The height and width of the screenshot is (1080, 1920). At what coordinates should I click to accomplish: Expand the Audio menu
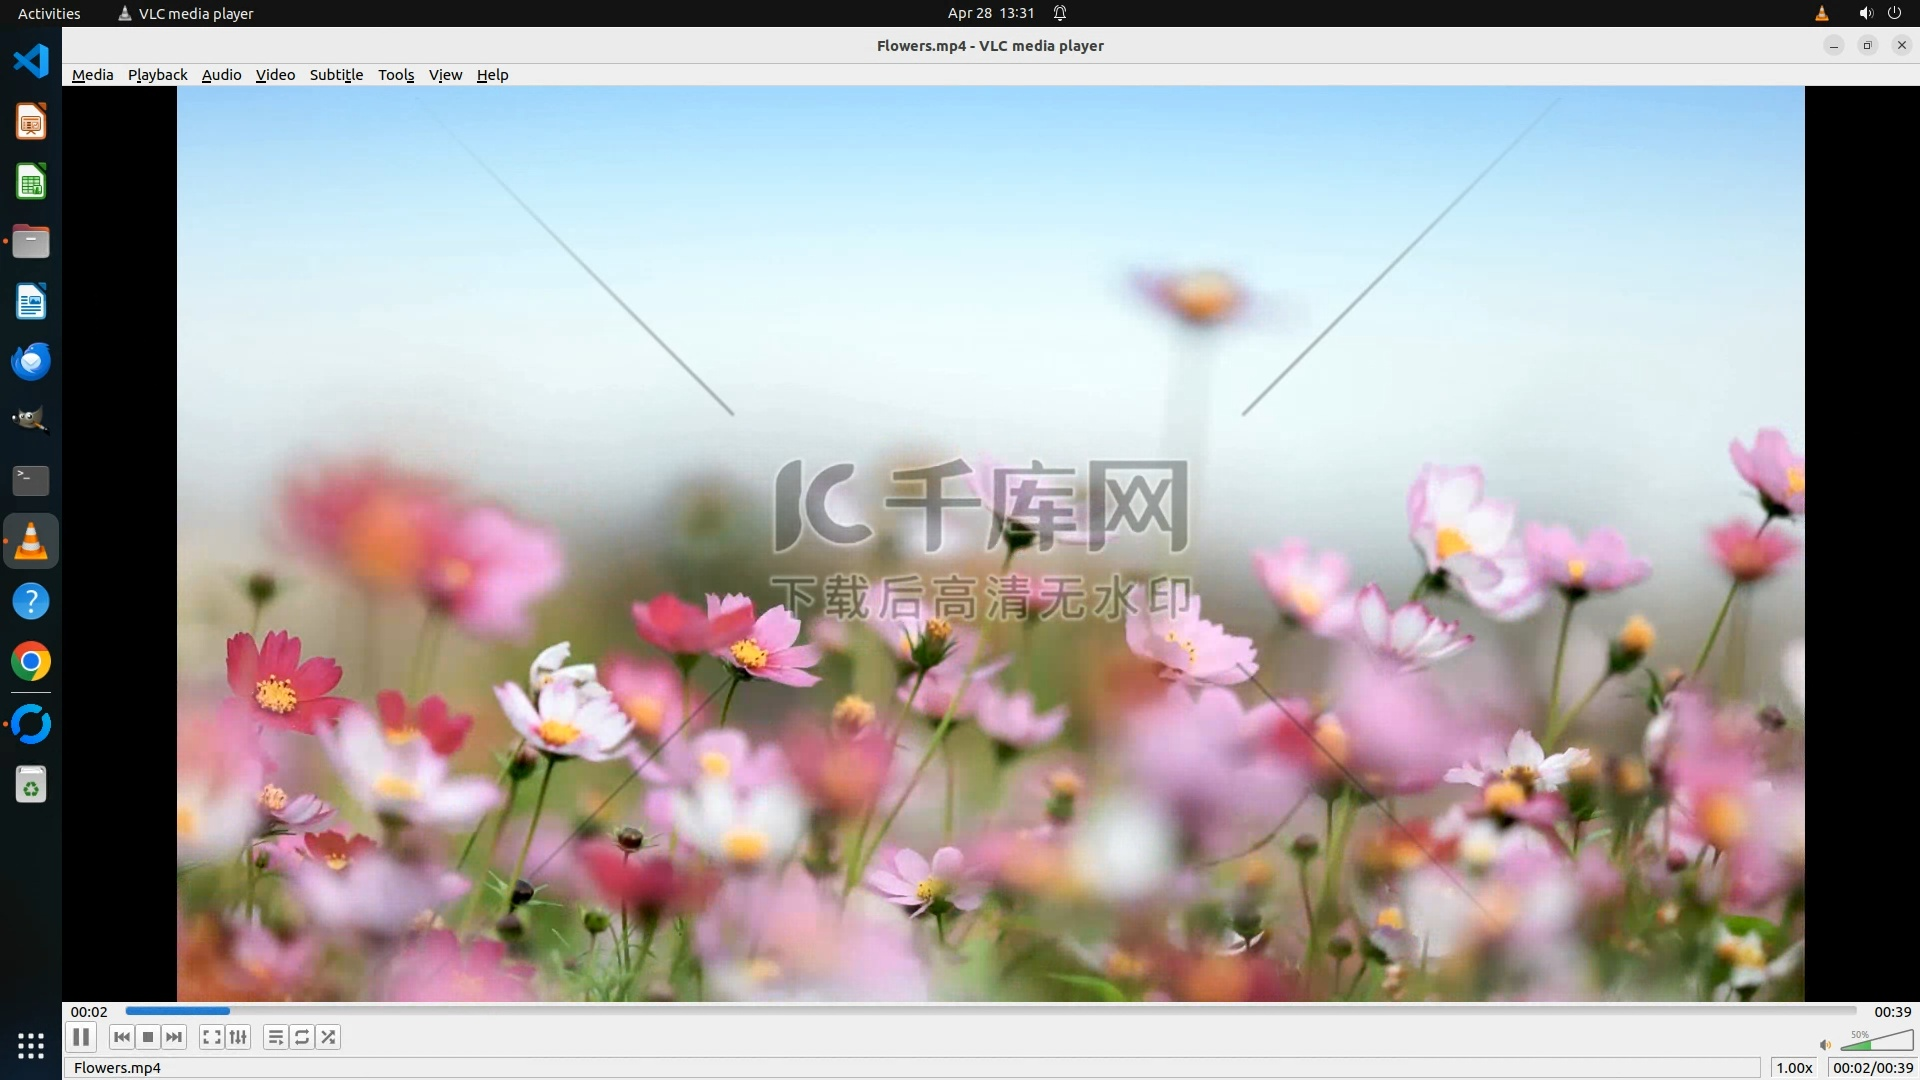click(x=221, y=75)
